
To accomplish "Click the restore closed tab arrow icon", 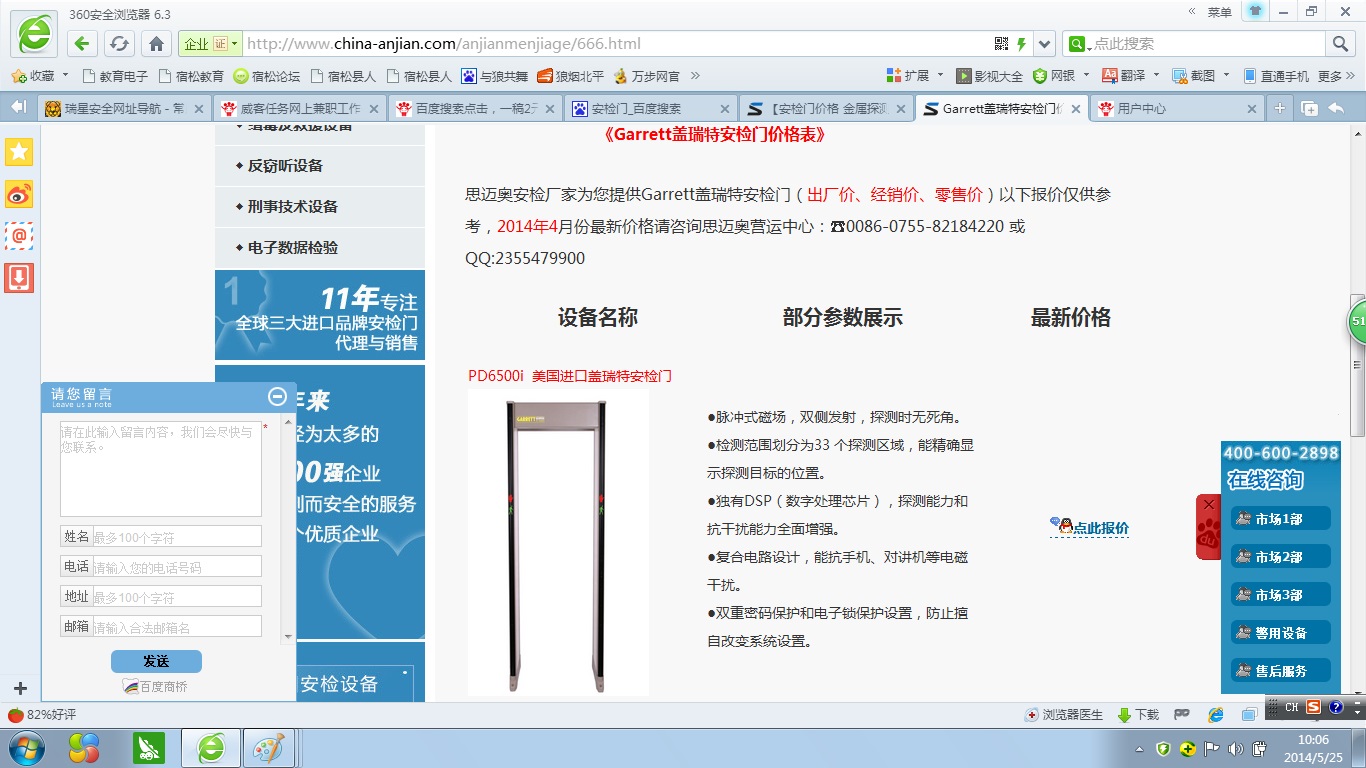I will pos(1337,108).
